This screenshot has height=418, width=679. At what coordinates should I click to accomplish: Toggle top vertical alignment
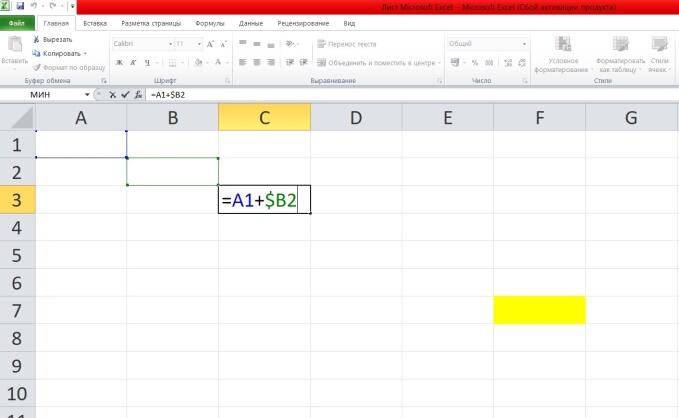coord(243,44)
